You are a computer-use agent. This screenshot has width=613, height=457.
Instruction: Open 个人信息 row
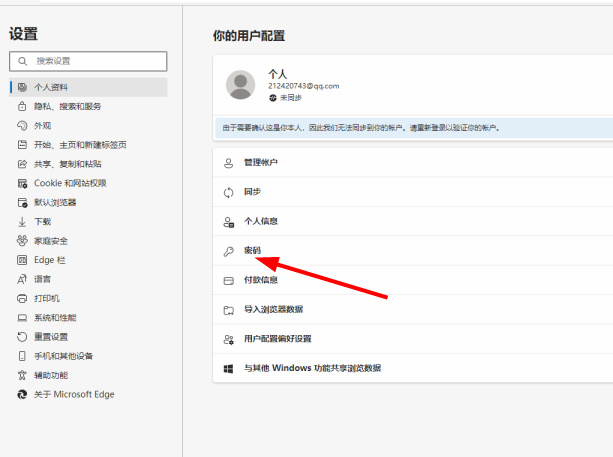point(261,221)
